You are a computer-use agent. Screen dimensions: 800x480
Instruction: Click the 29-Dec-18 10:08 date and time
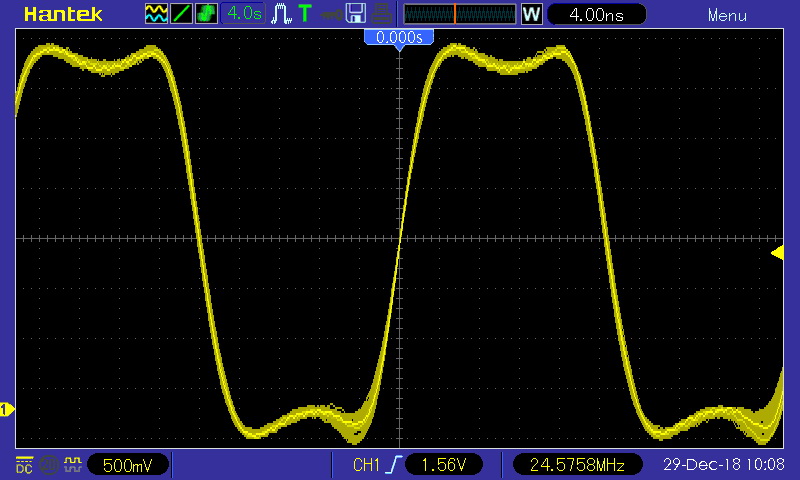coord(723,464)
